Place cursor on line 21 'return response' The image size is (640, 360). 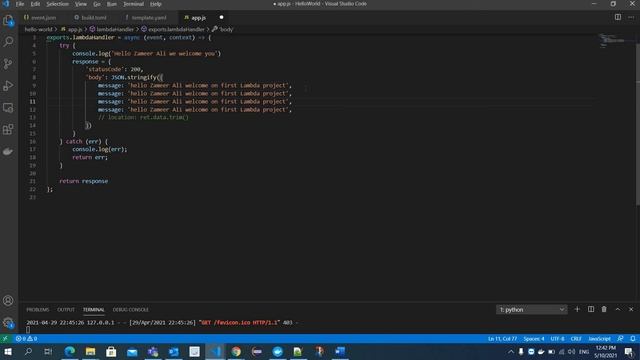(x=84, y=181)
